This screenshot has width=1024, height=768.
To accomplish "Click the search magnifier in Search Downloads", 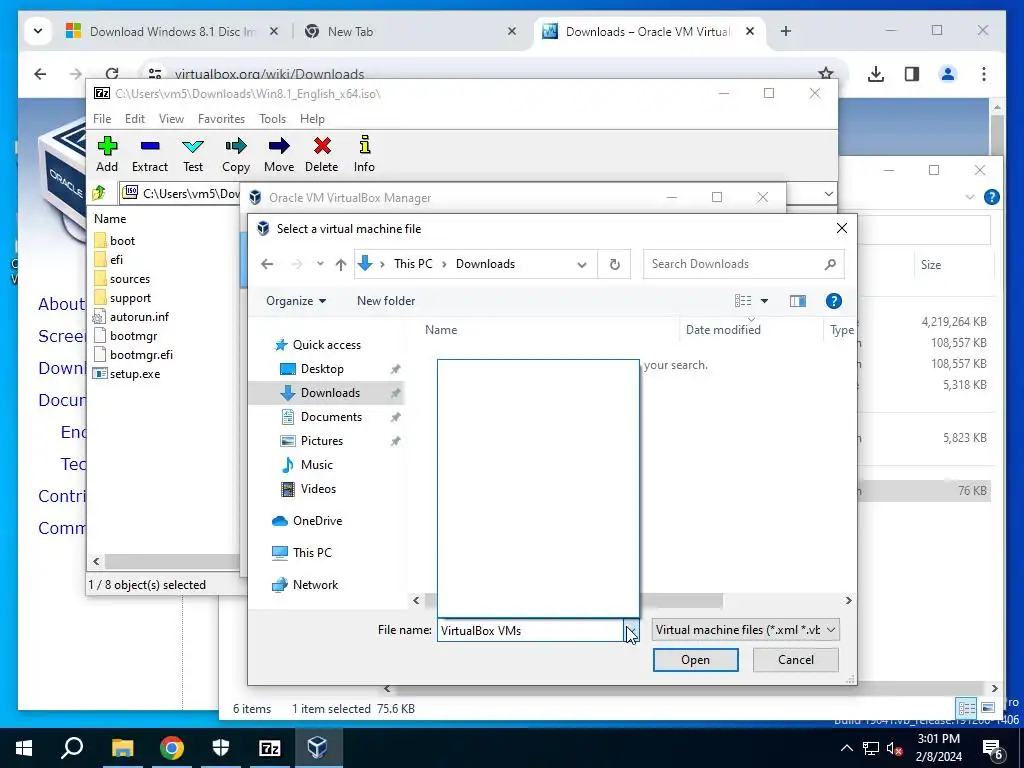I will tap(830, 264).
